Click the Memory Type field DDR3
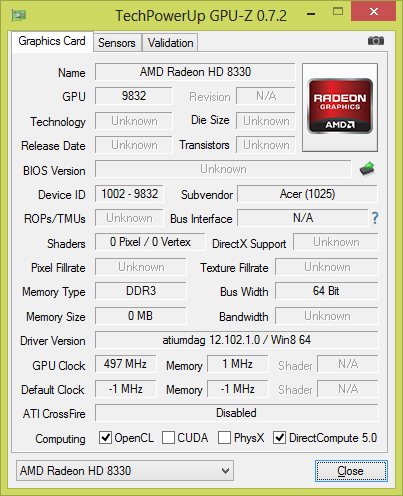The image size is (403, 496). tap(141, 291)
